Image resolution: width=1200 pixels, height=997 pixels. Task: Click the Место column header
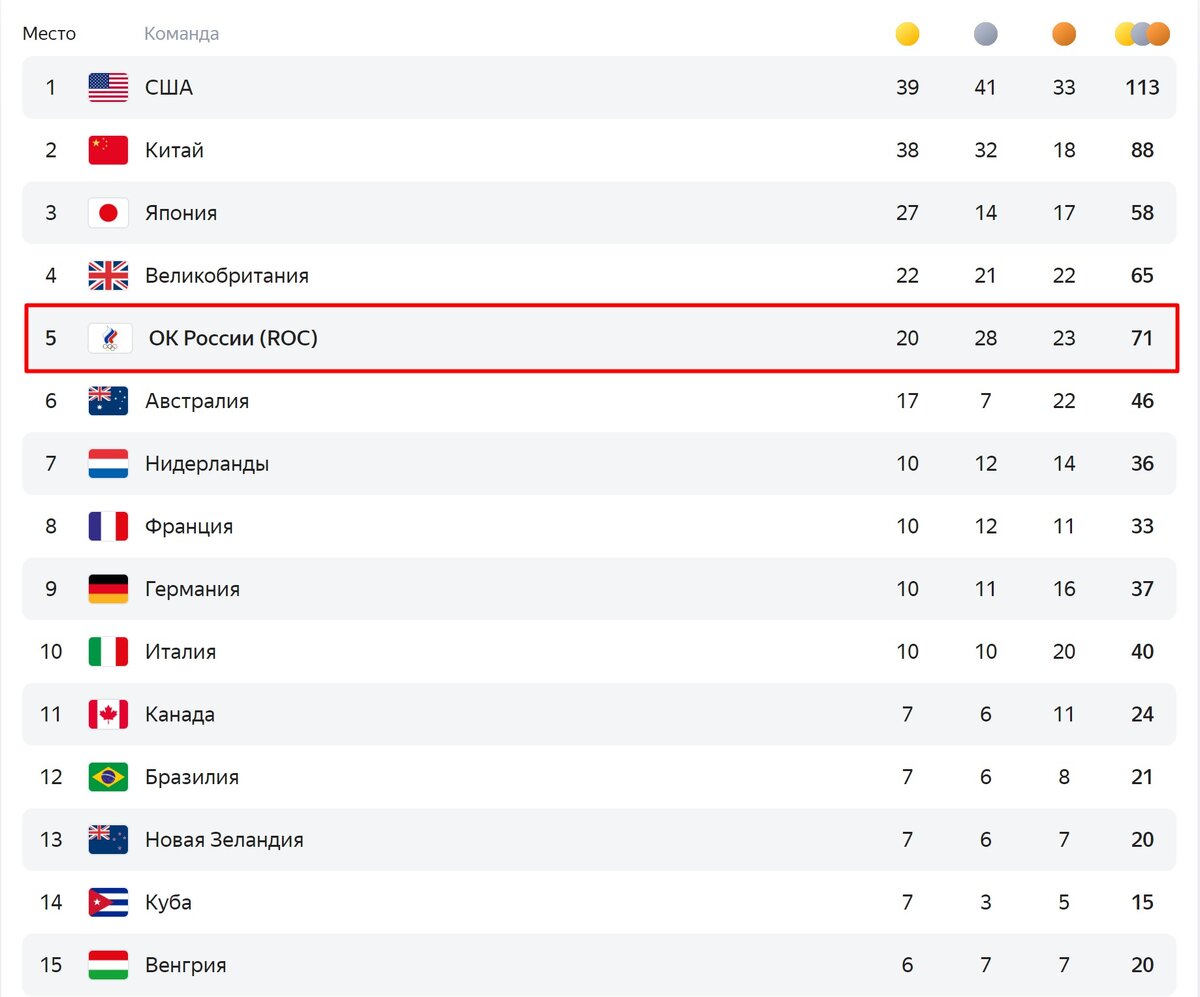point(49,34)
